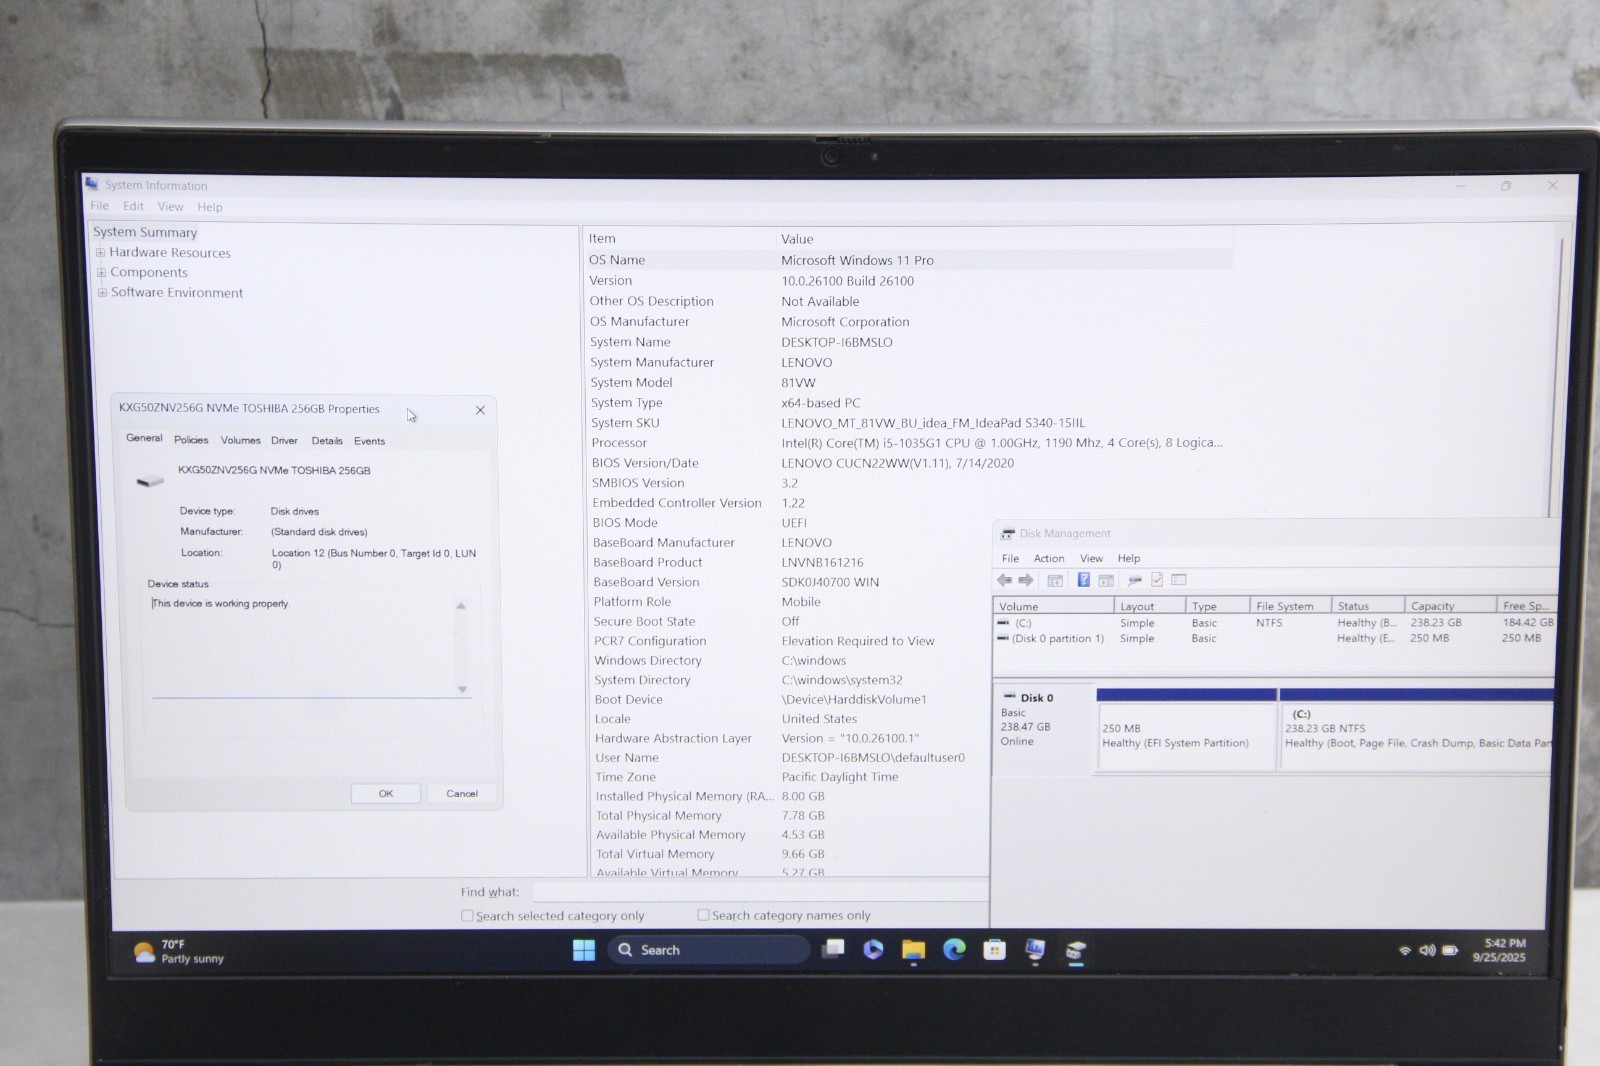Open Action menu in Disk Management

tap(1049, 558)
